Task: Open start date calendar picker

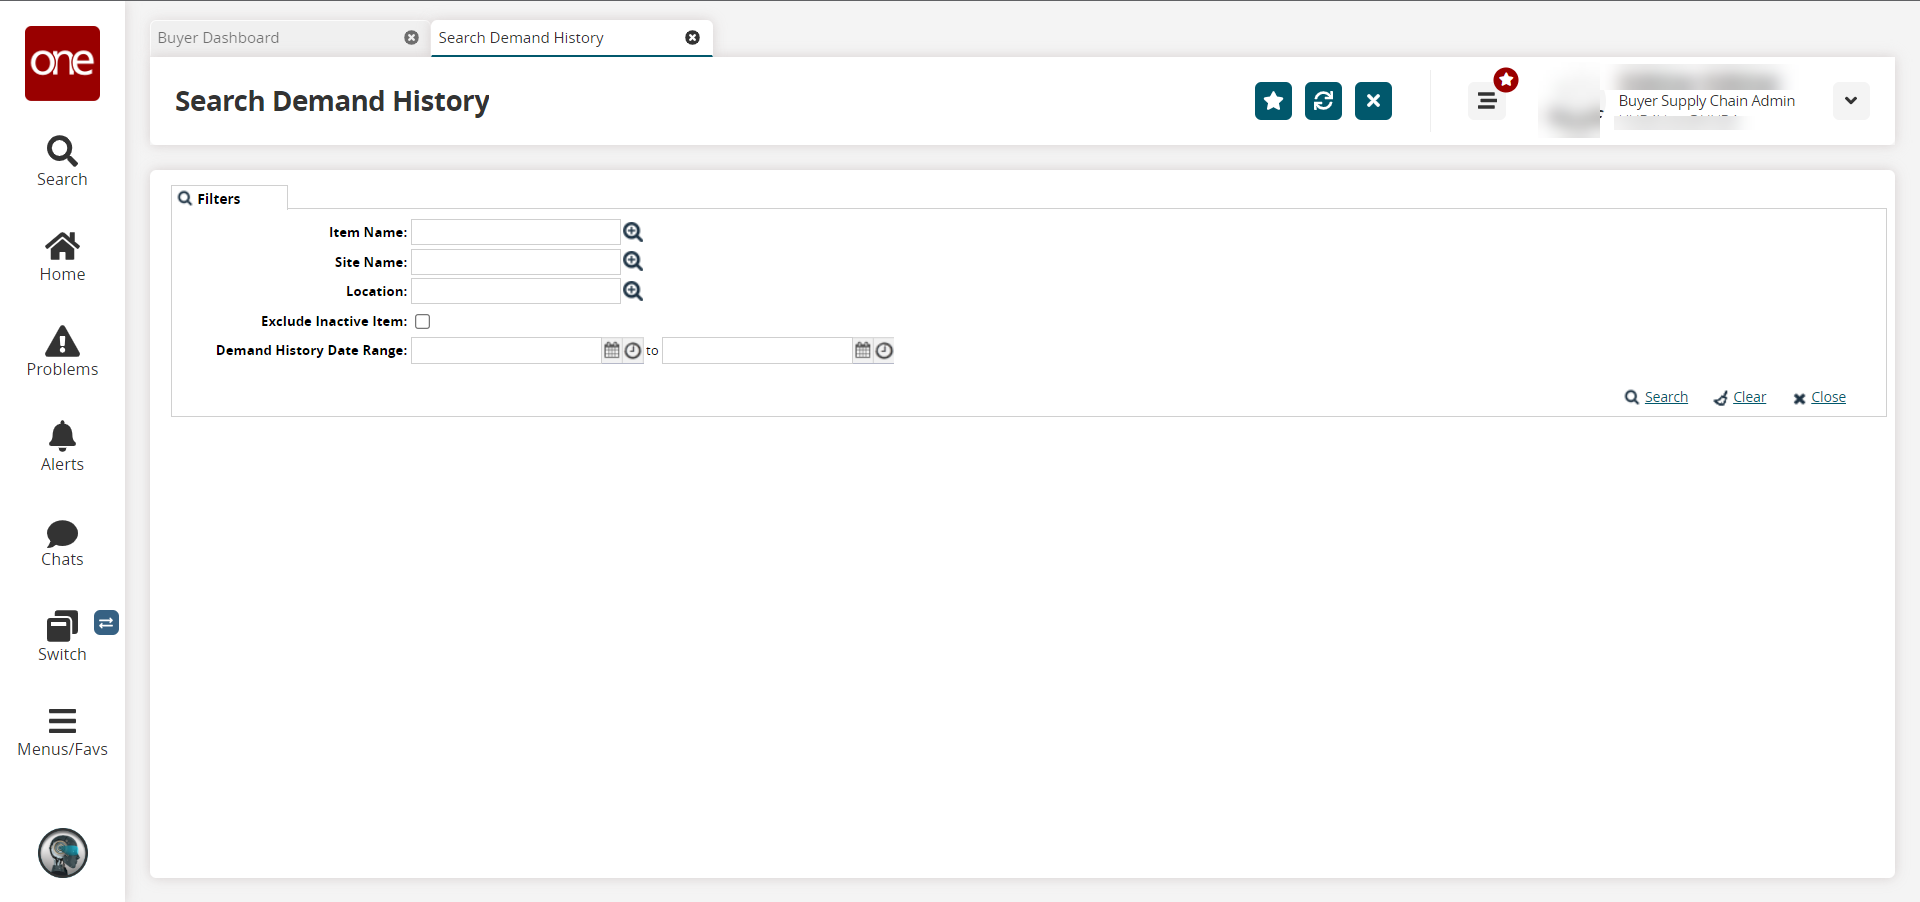Action: point(612,350)
